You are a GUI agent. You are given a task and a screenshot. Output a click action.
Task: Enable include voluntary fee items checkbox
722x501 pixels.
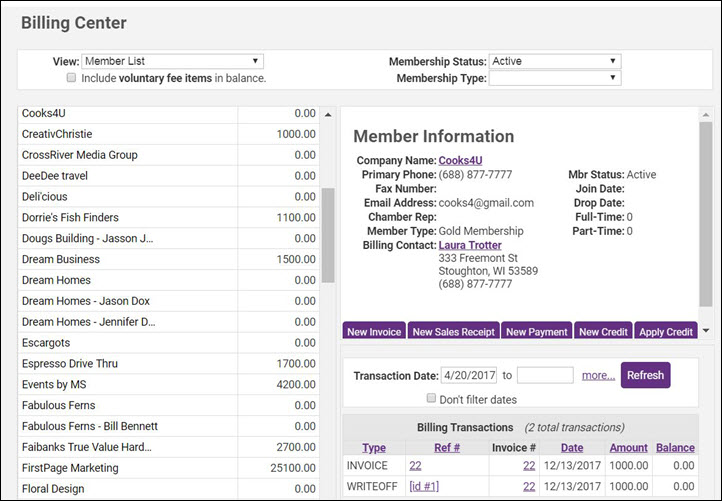coord(71,78)
